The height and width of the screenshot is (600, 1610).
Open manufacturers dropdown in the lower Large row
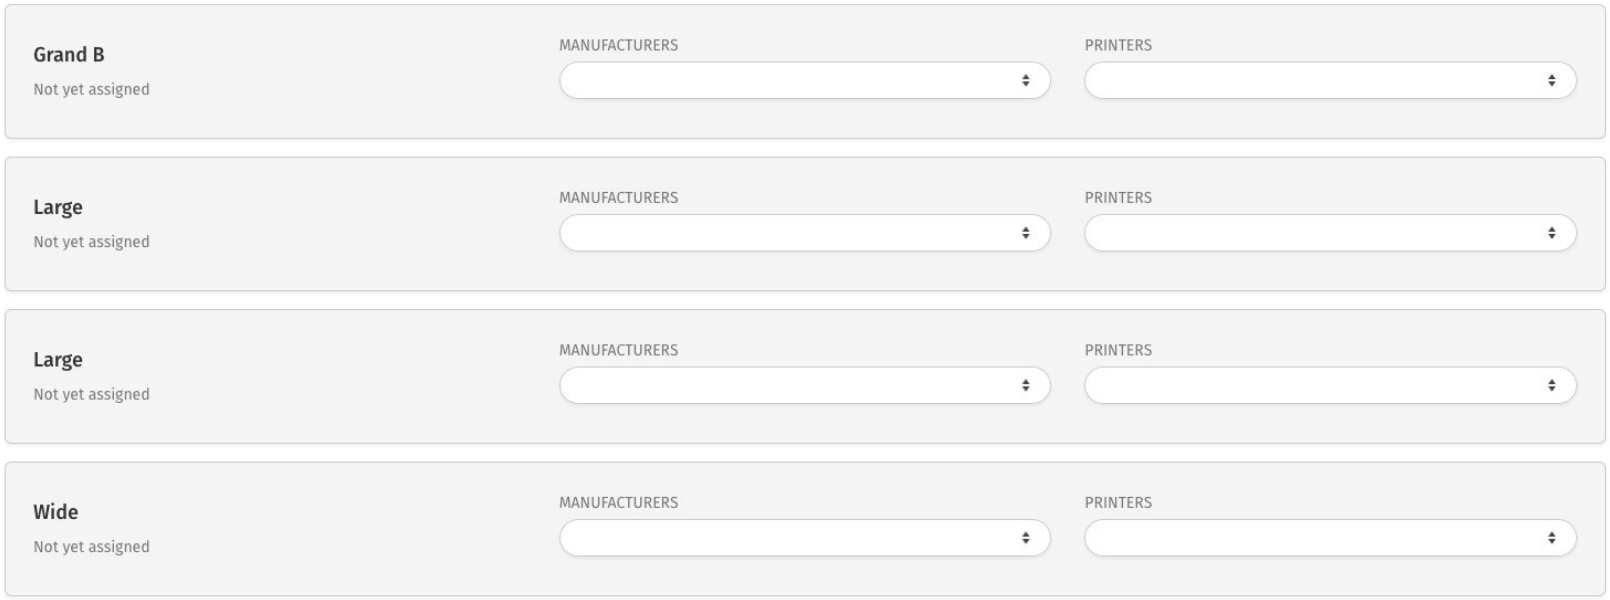804,386
